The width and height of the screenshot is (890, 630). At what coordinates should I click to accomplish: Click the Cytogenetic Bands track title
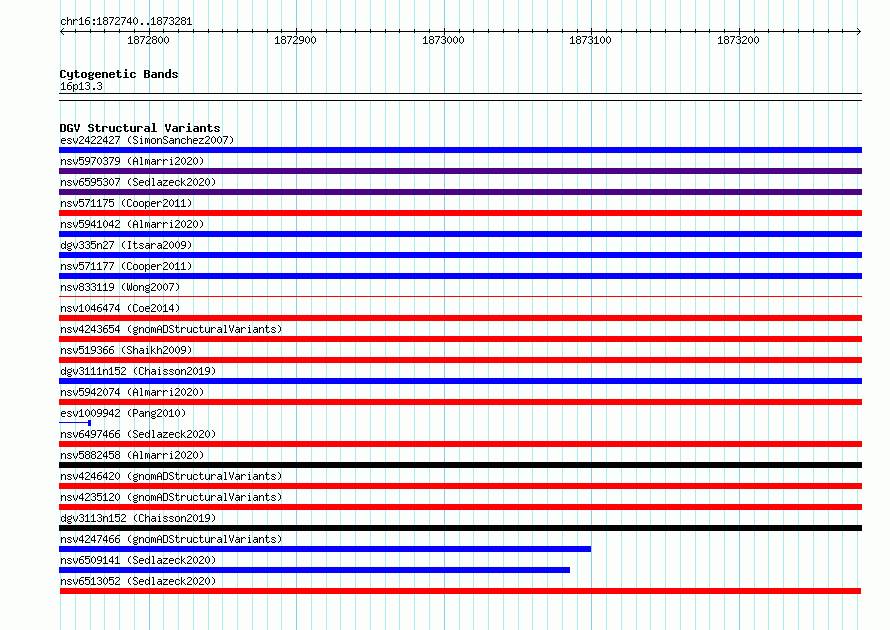(119, 74)
